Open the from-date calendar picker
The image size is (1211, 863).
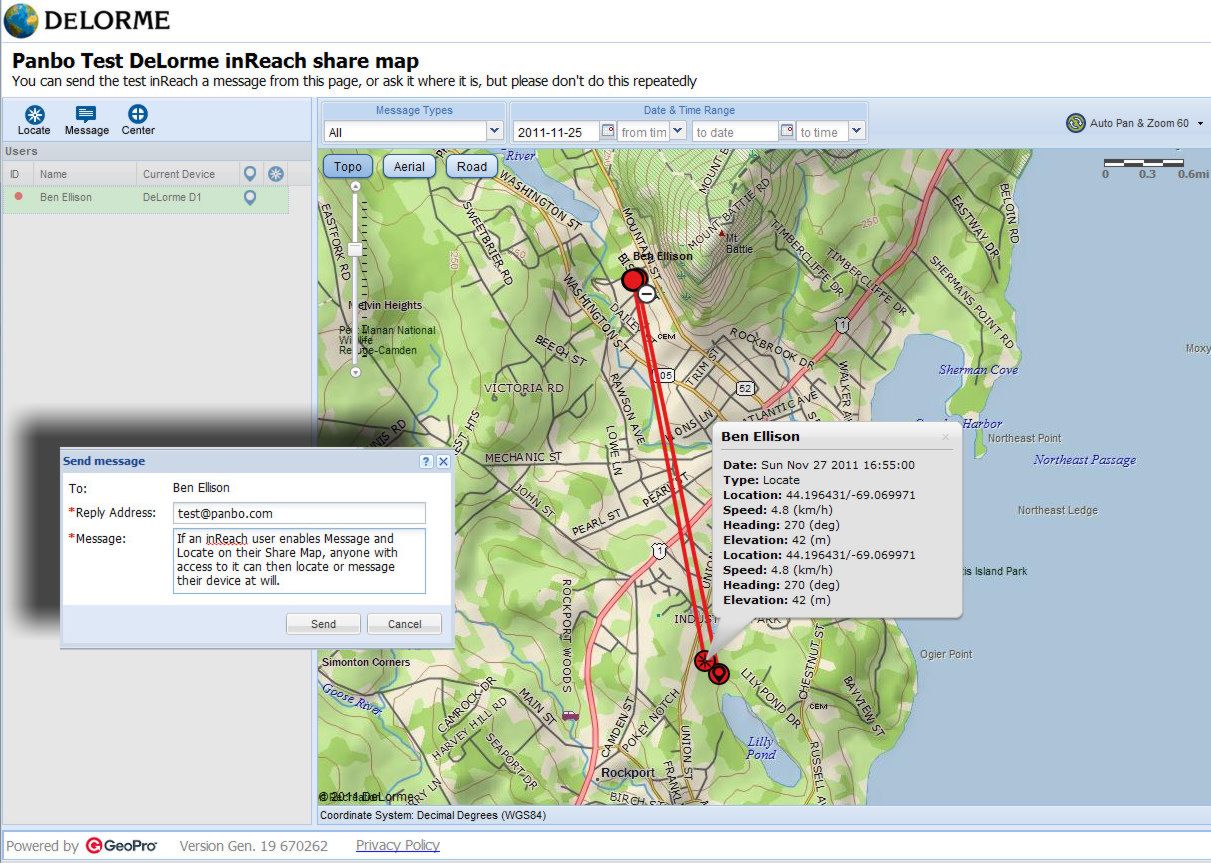pos(607,131)
